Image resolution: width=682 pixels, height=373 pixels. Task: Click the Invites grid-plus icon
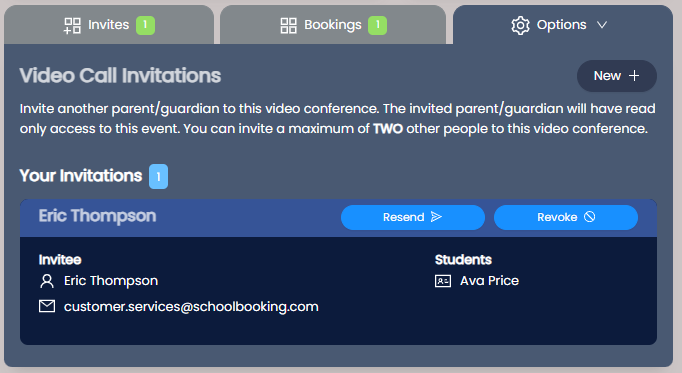point(72,25)
